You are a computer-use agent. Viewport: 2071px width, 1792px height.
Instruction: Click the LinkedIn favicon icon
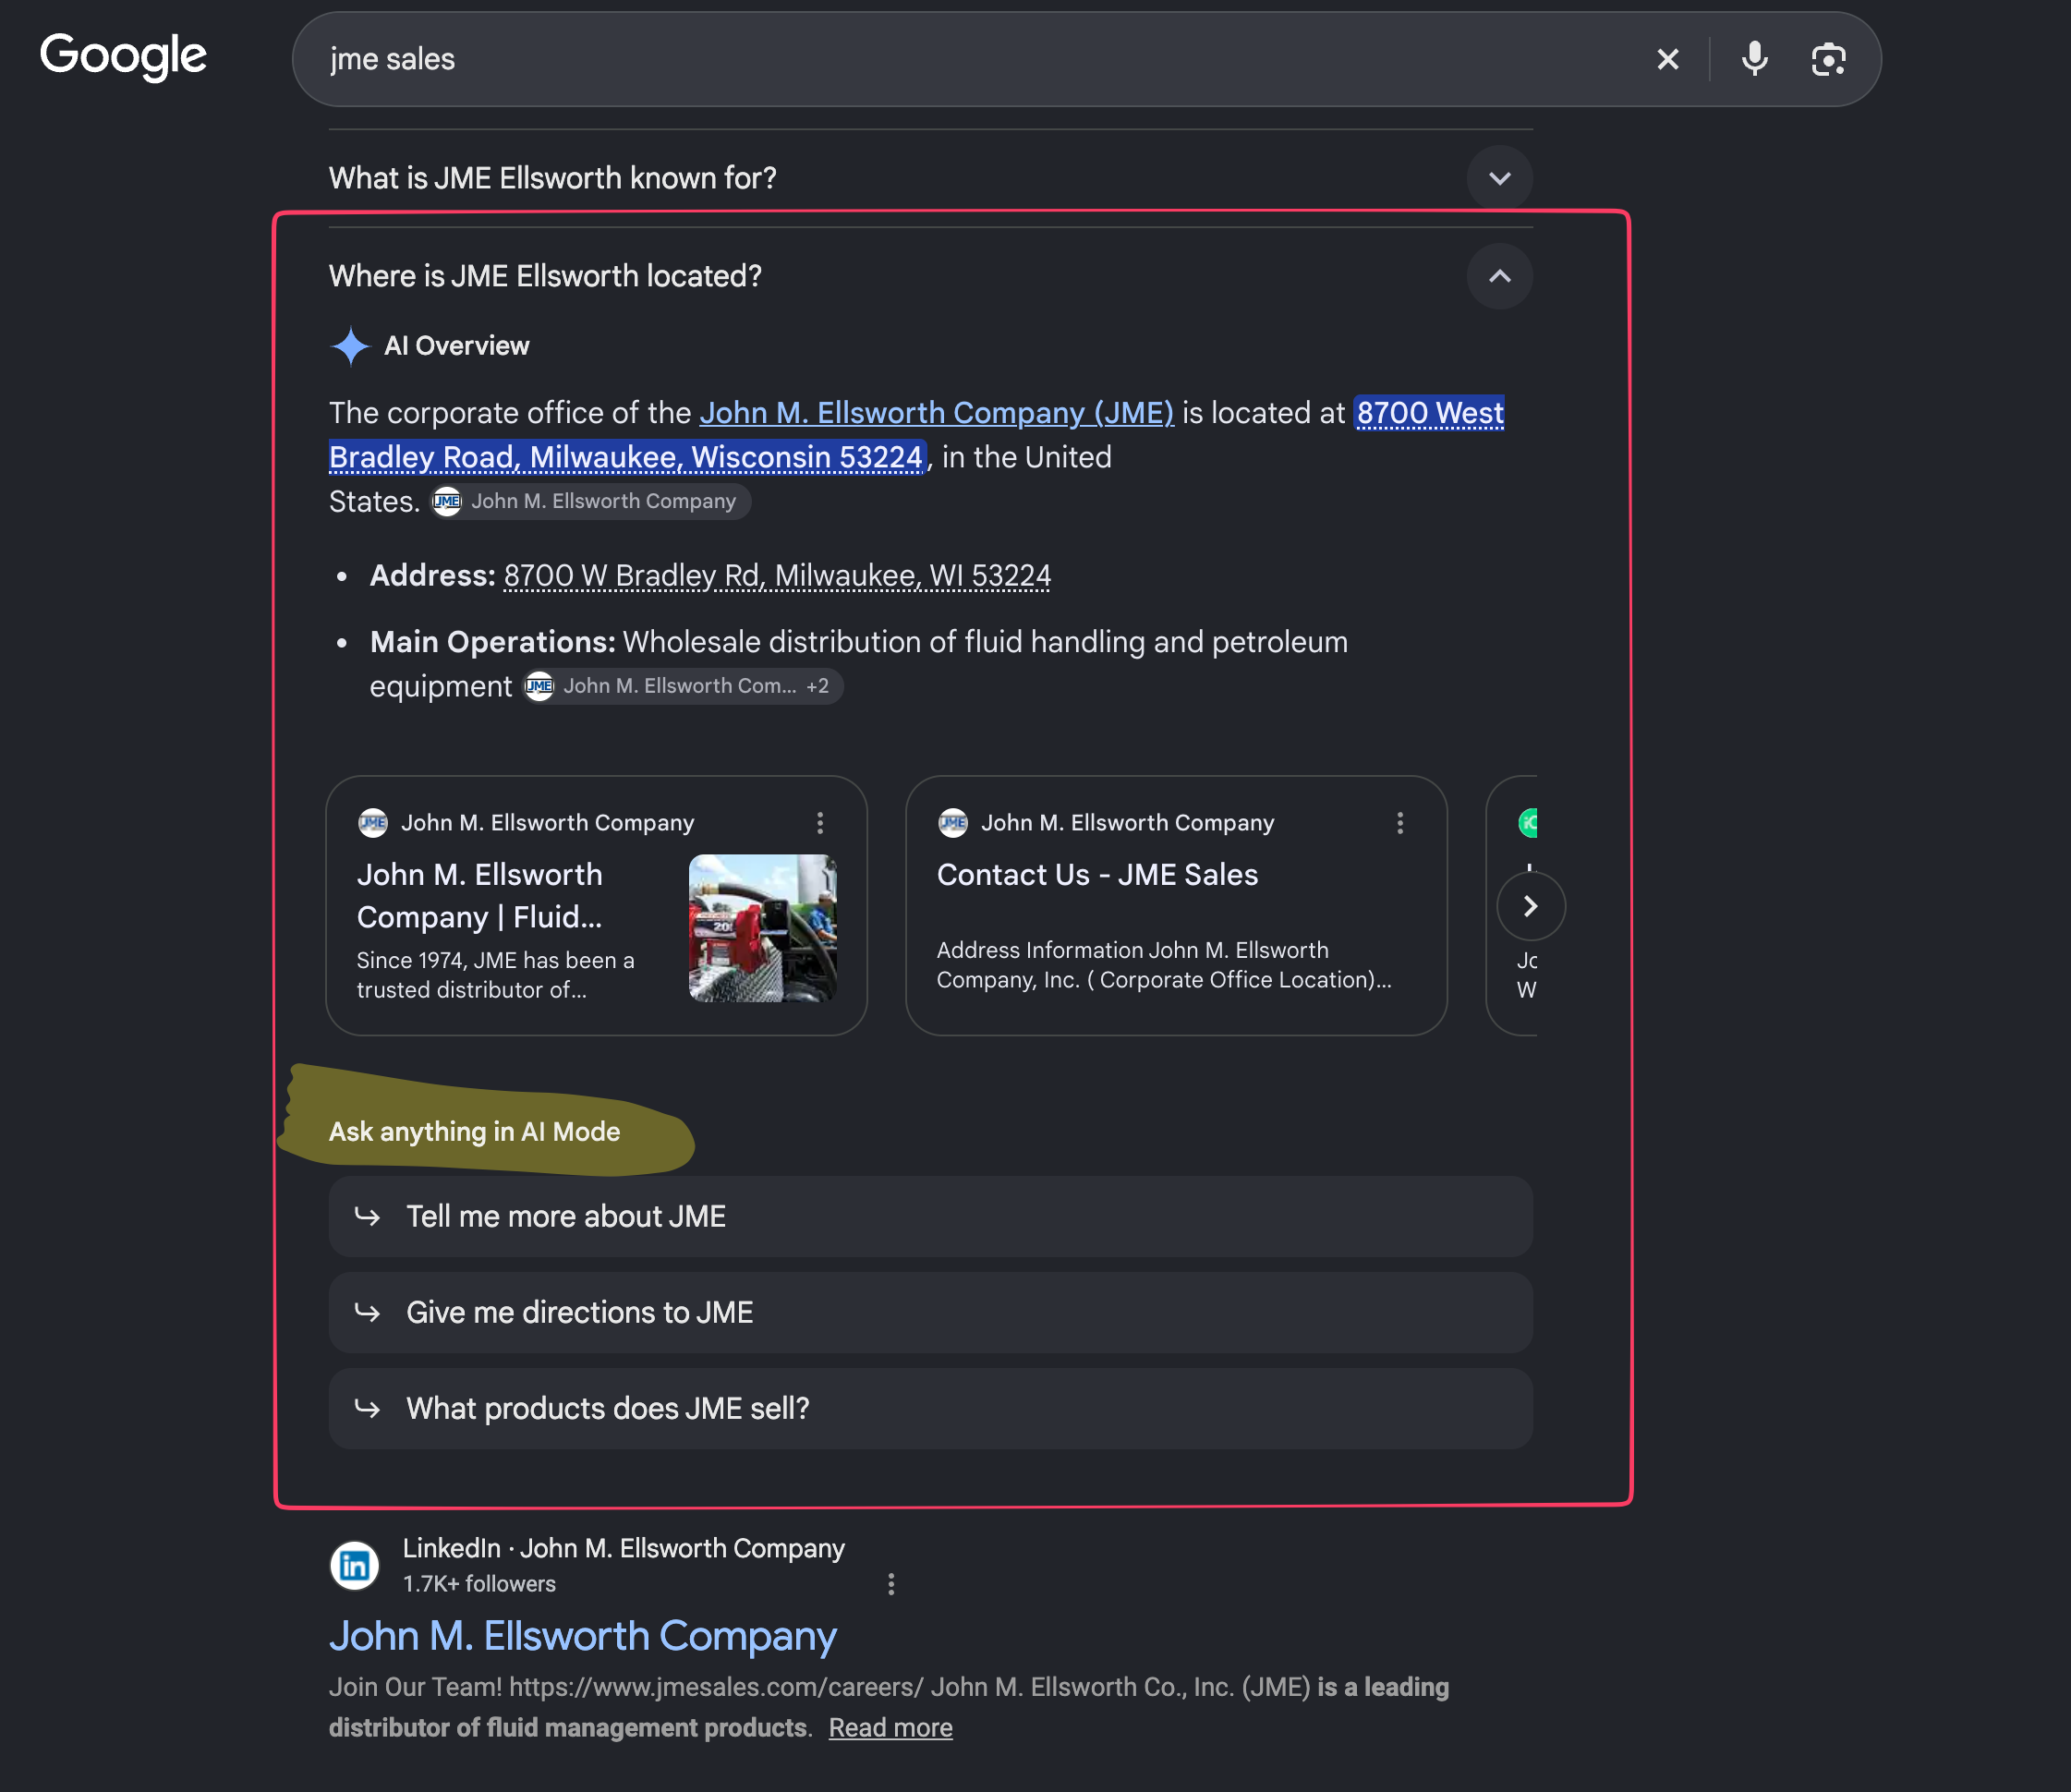(x=355, y=1565)
